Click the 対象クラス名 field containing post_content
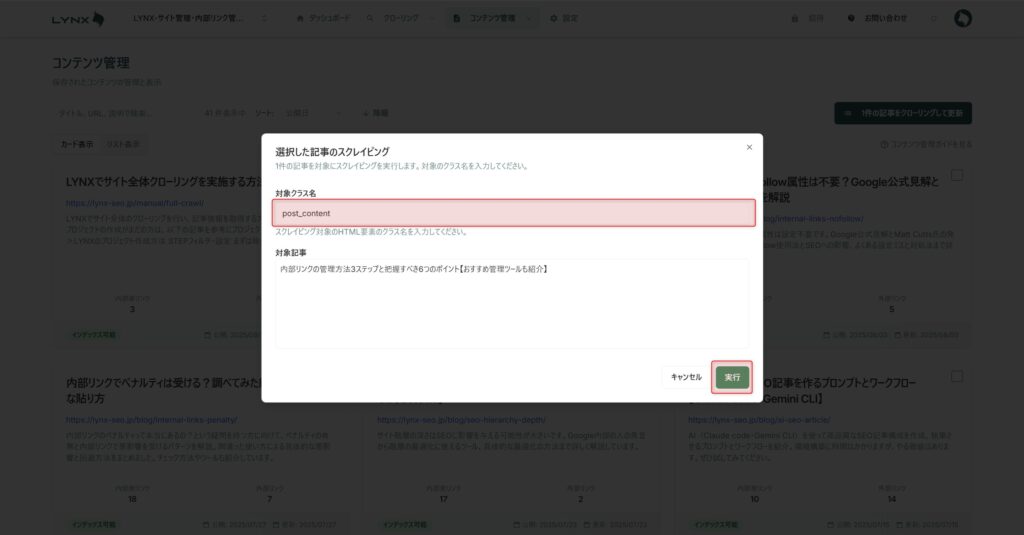This screenshot has height=535, width=1024. point(513,214)
